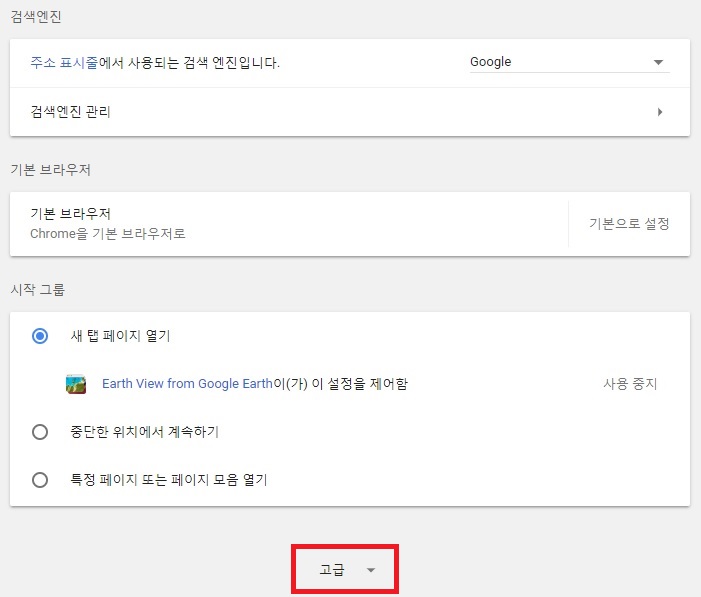Click the 기본 브라우저 section heading
Image resolution: width=701 pixels, height=597 pixels.
[x=51, y=170]
